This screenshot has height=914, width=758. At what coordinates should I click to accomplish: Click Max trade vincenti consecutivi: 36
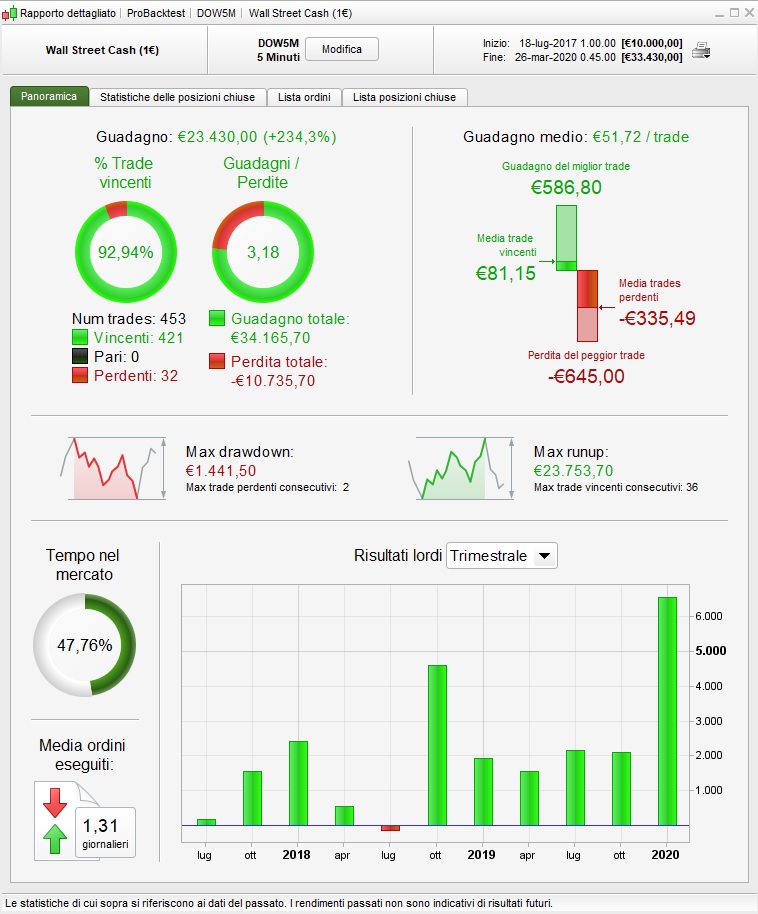[x=616, y=487]
